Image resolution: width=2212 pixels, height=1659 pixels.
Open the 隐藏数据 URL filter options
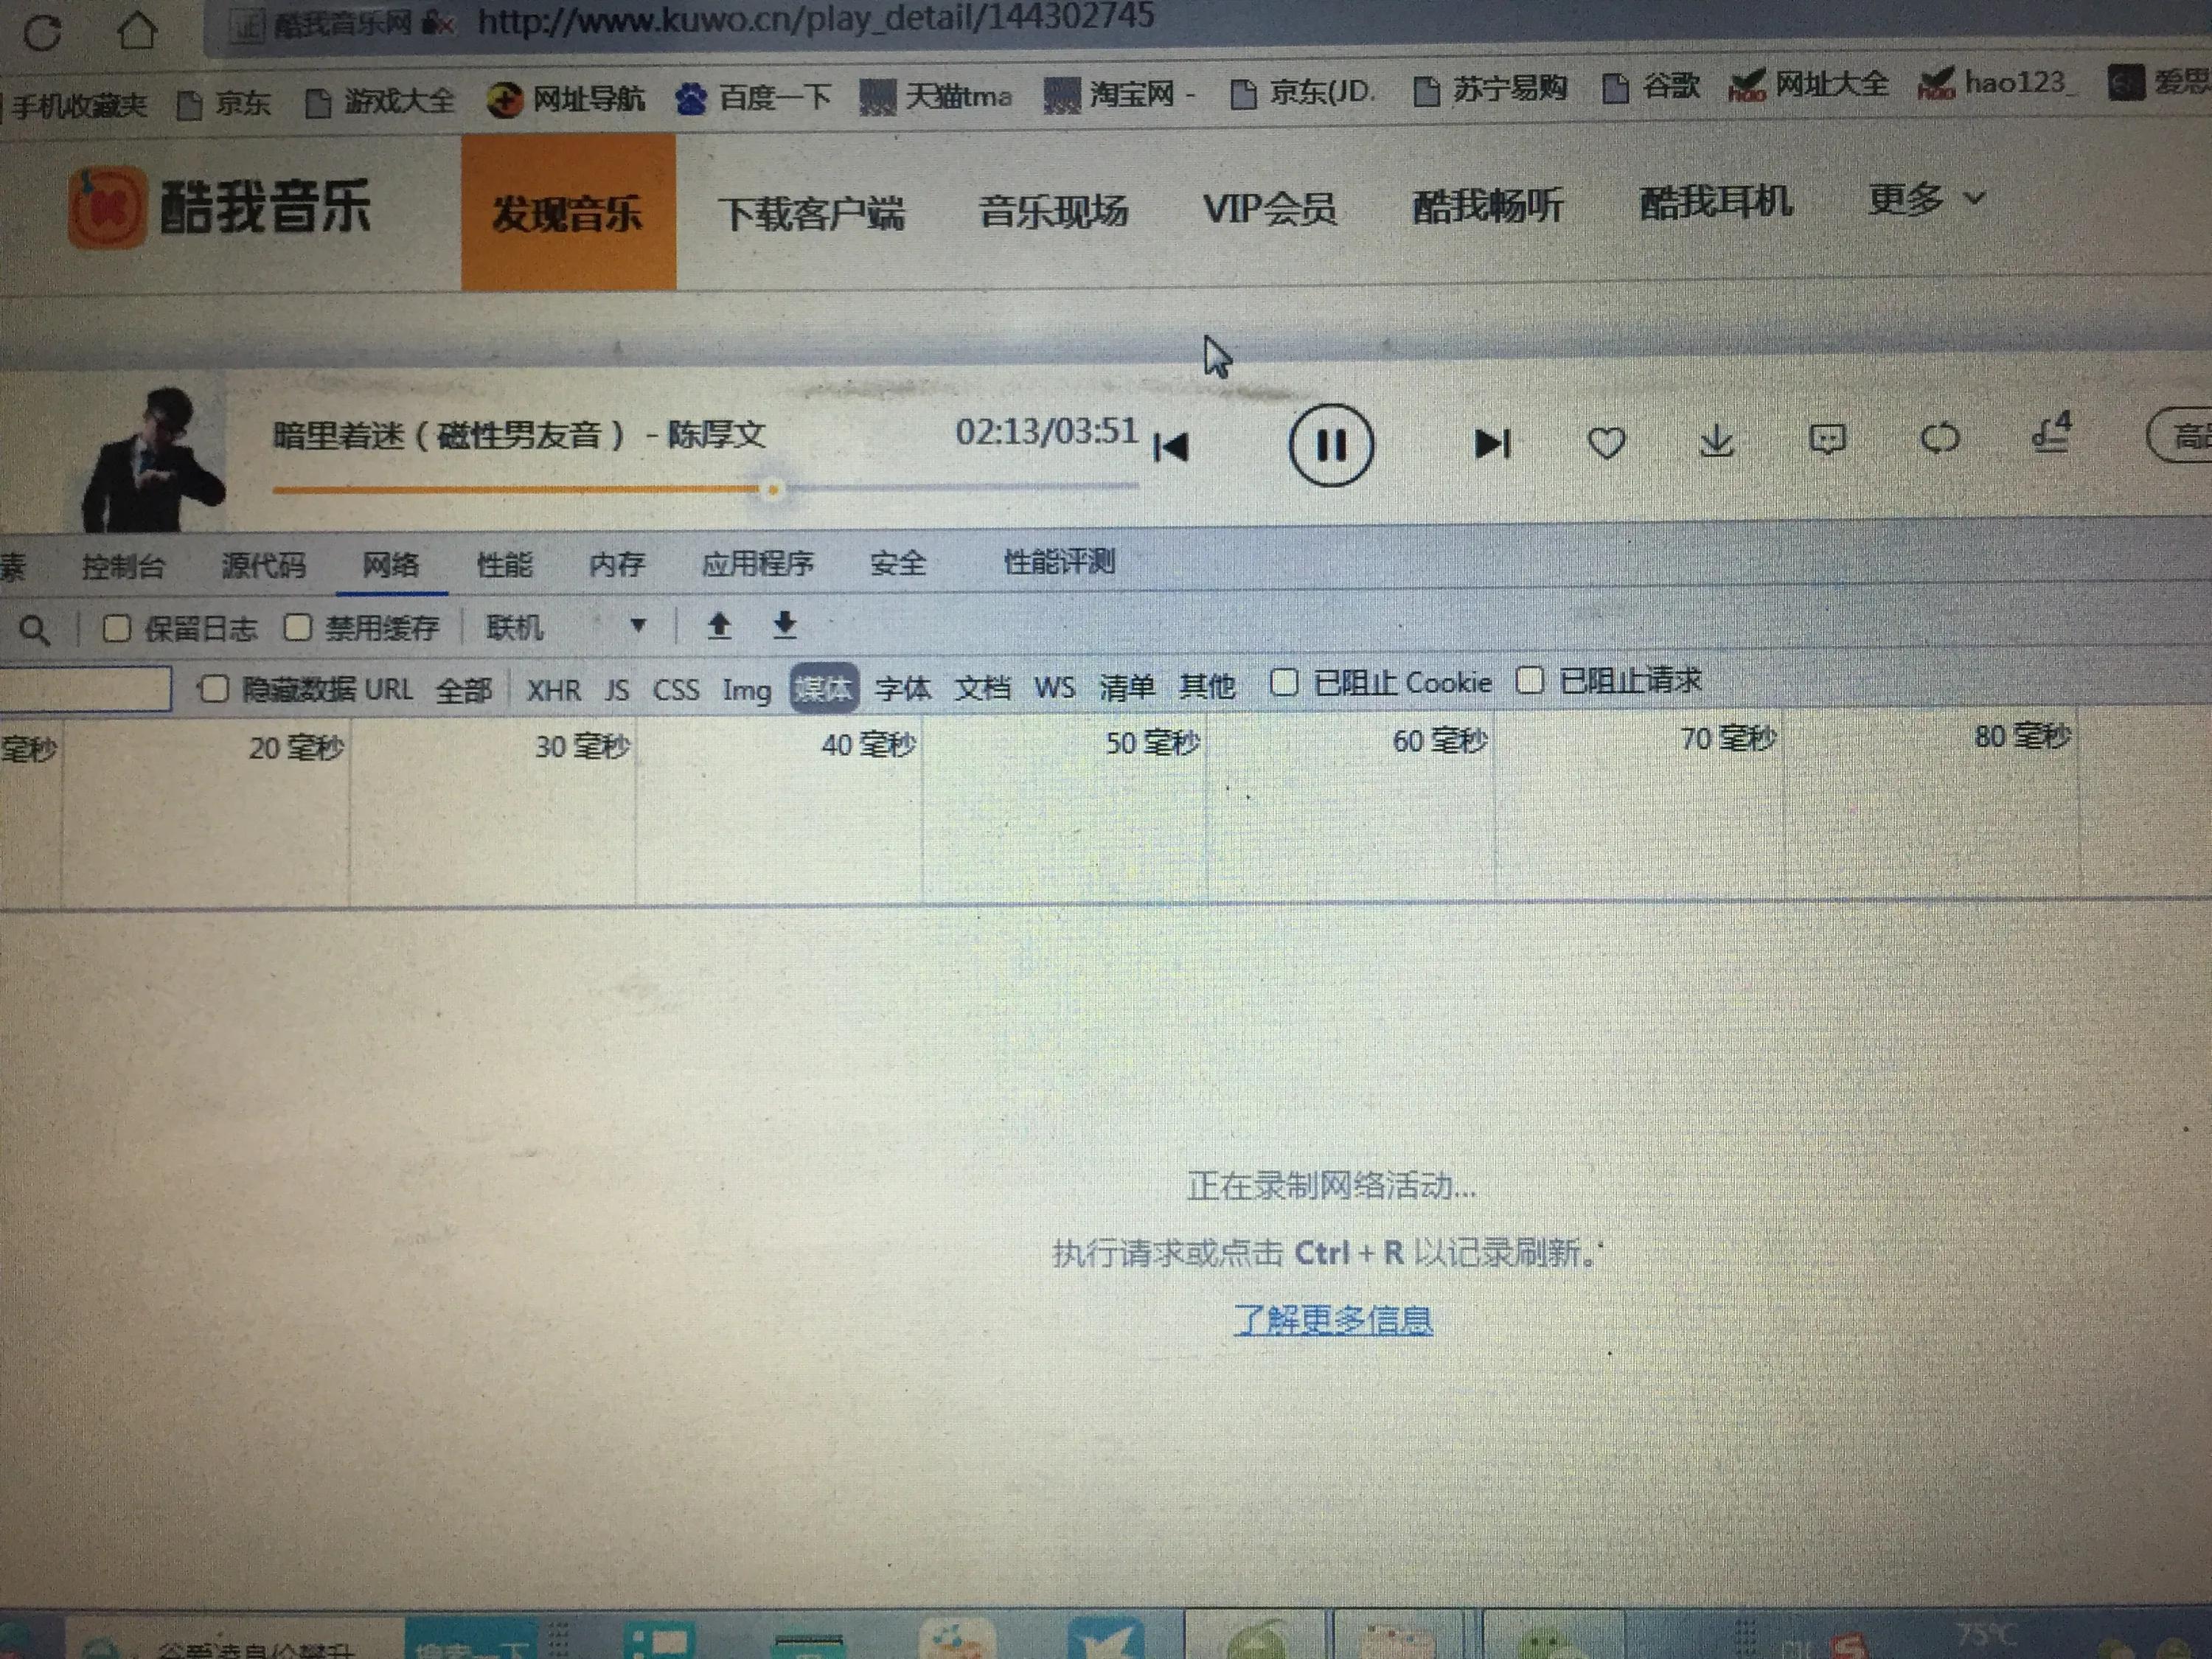pos(215,688)
